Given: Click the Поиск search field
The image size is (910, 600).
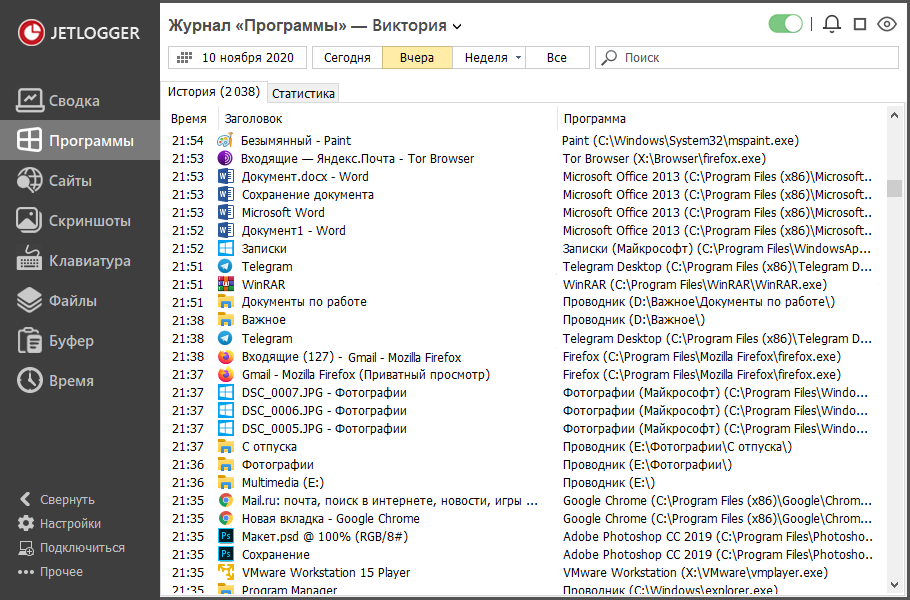Looking at the screenshot, I should [745, 58].
